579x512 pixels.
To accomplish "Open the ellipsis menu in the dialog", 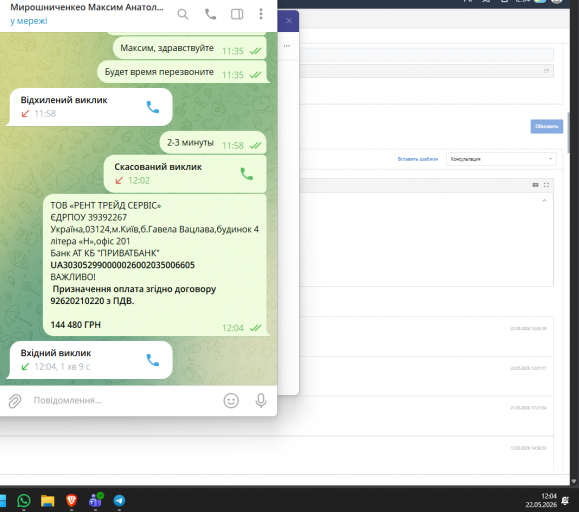I will point(287,46).
